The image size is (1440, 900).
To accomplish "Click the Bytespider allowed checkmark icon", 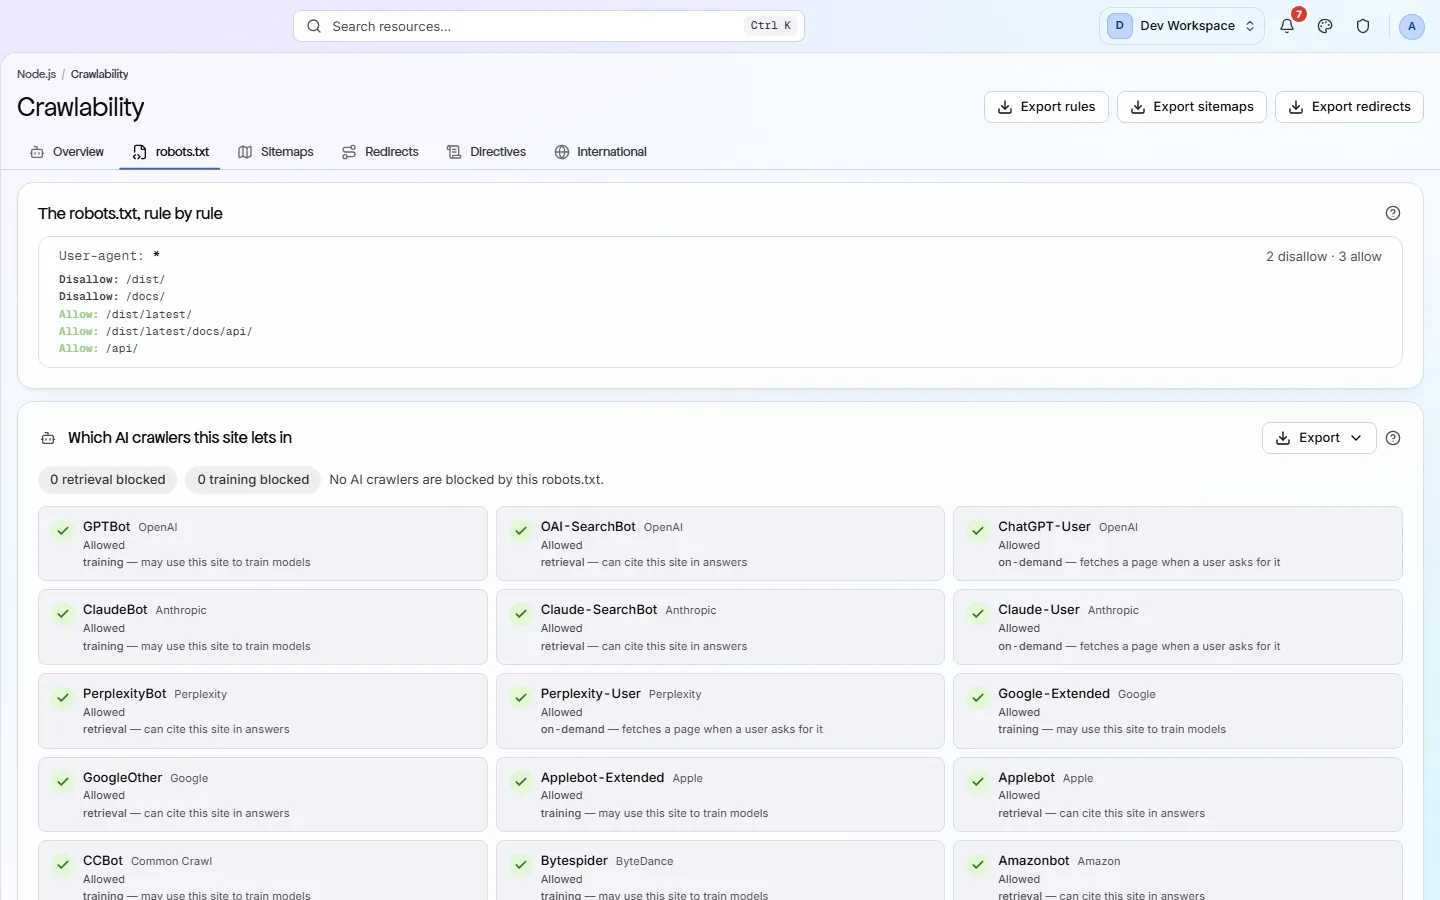I will coord(521,864).
